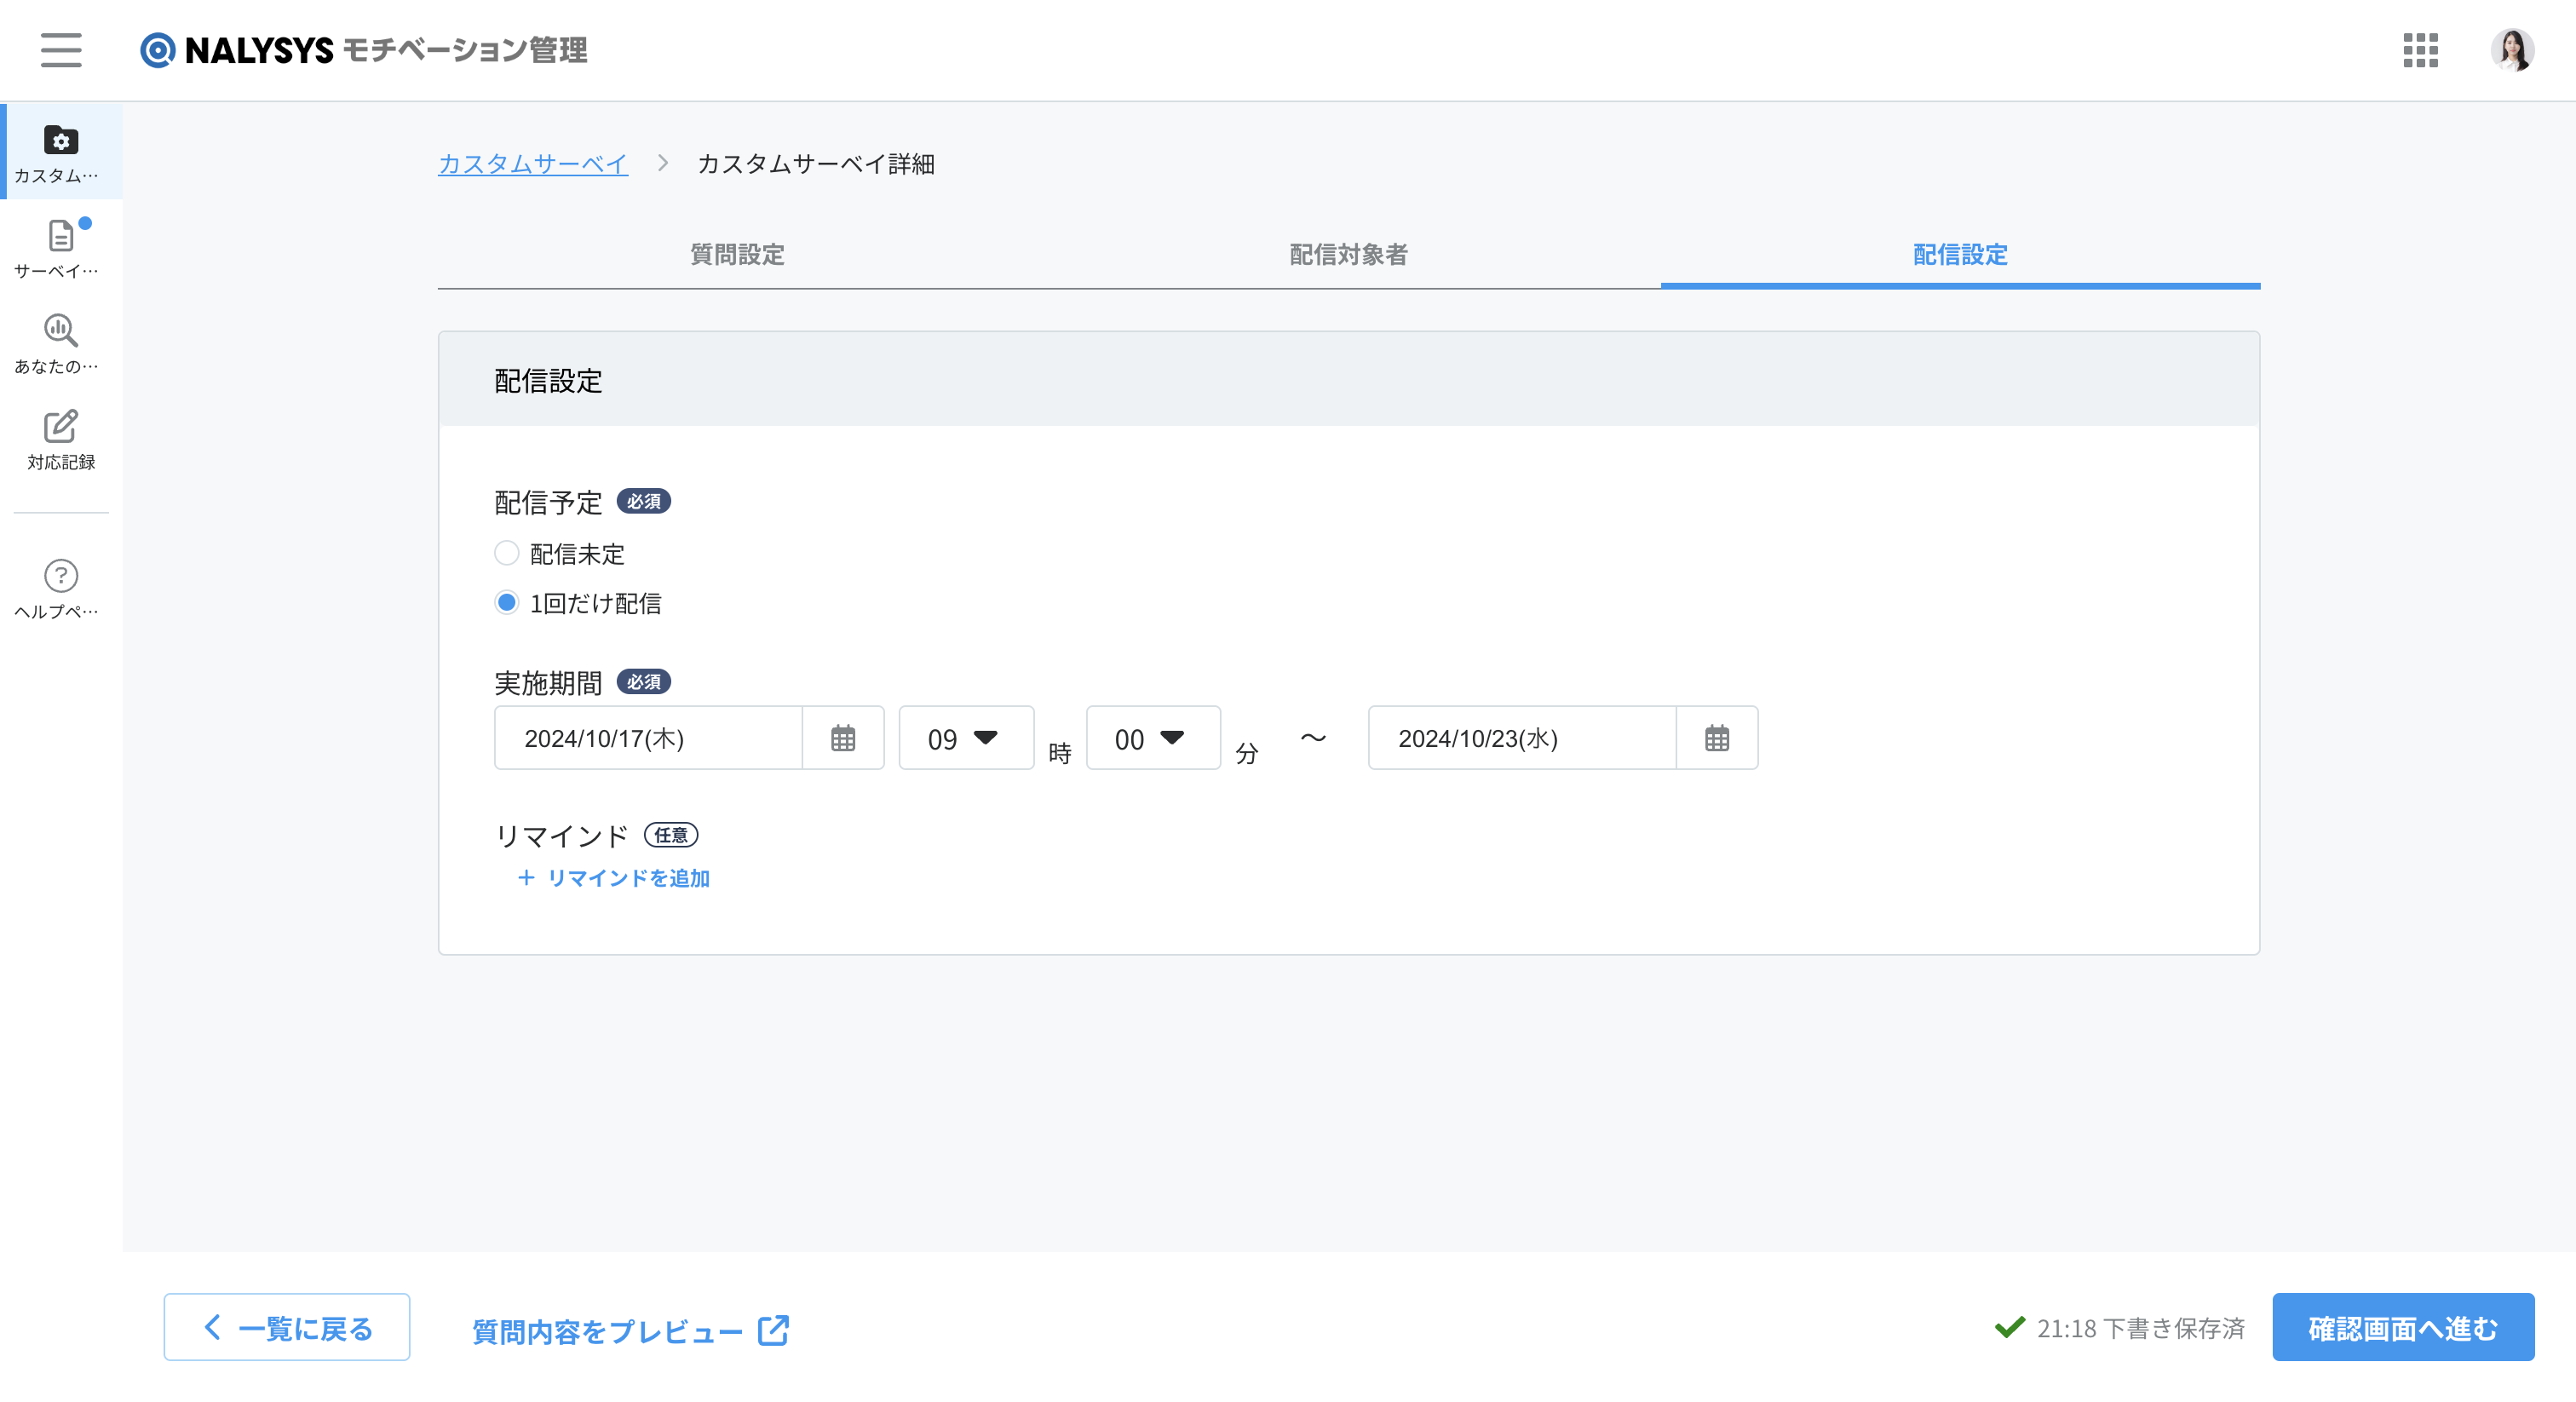
Task: Open the hamburger menu
Action: tap(61, 49)
